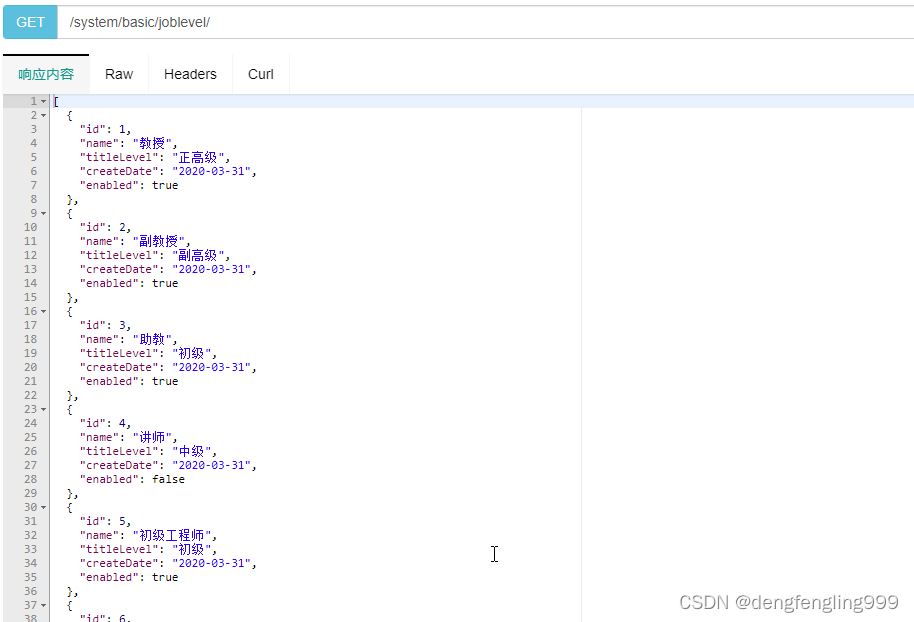Image resolution: width=914 pixels, height=622 pixels.
Task: Click the GET method button
Action: (x=30, y=22)
